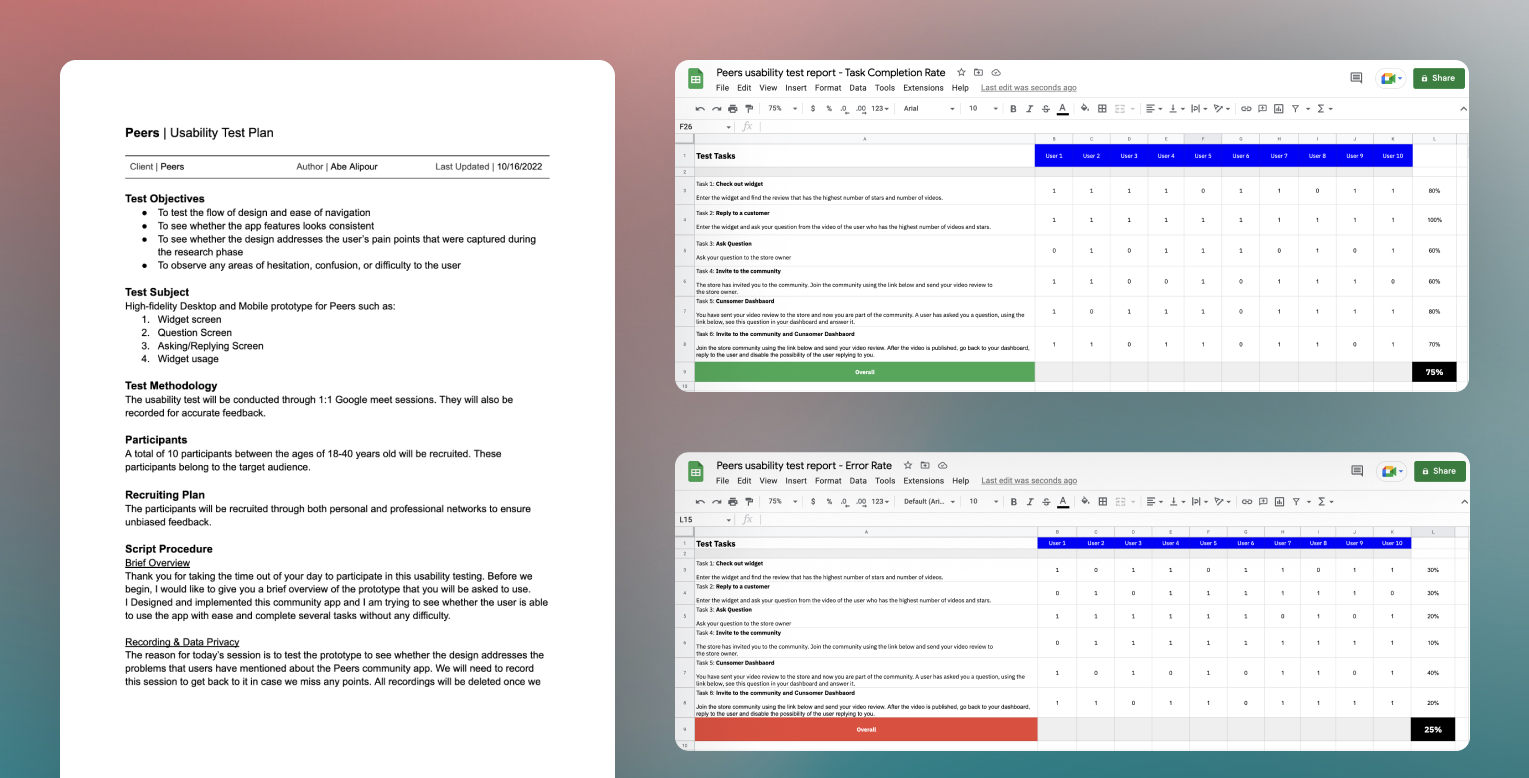Viewport: 1529px width, 778px height.
Task: Check cloud save status of Task Completion Rate
Action: (996, 72)
